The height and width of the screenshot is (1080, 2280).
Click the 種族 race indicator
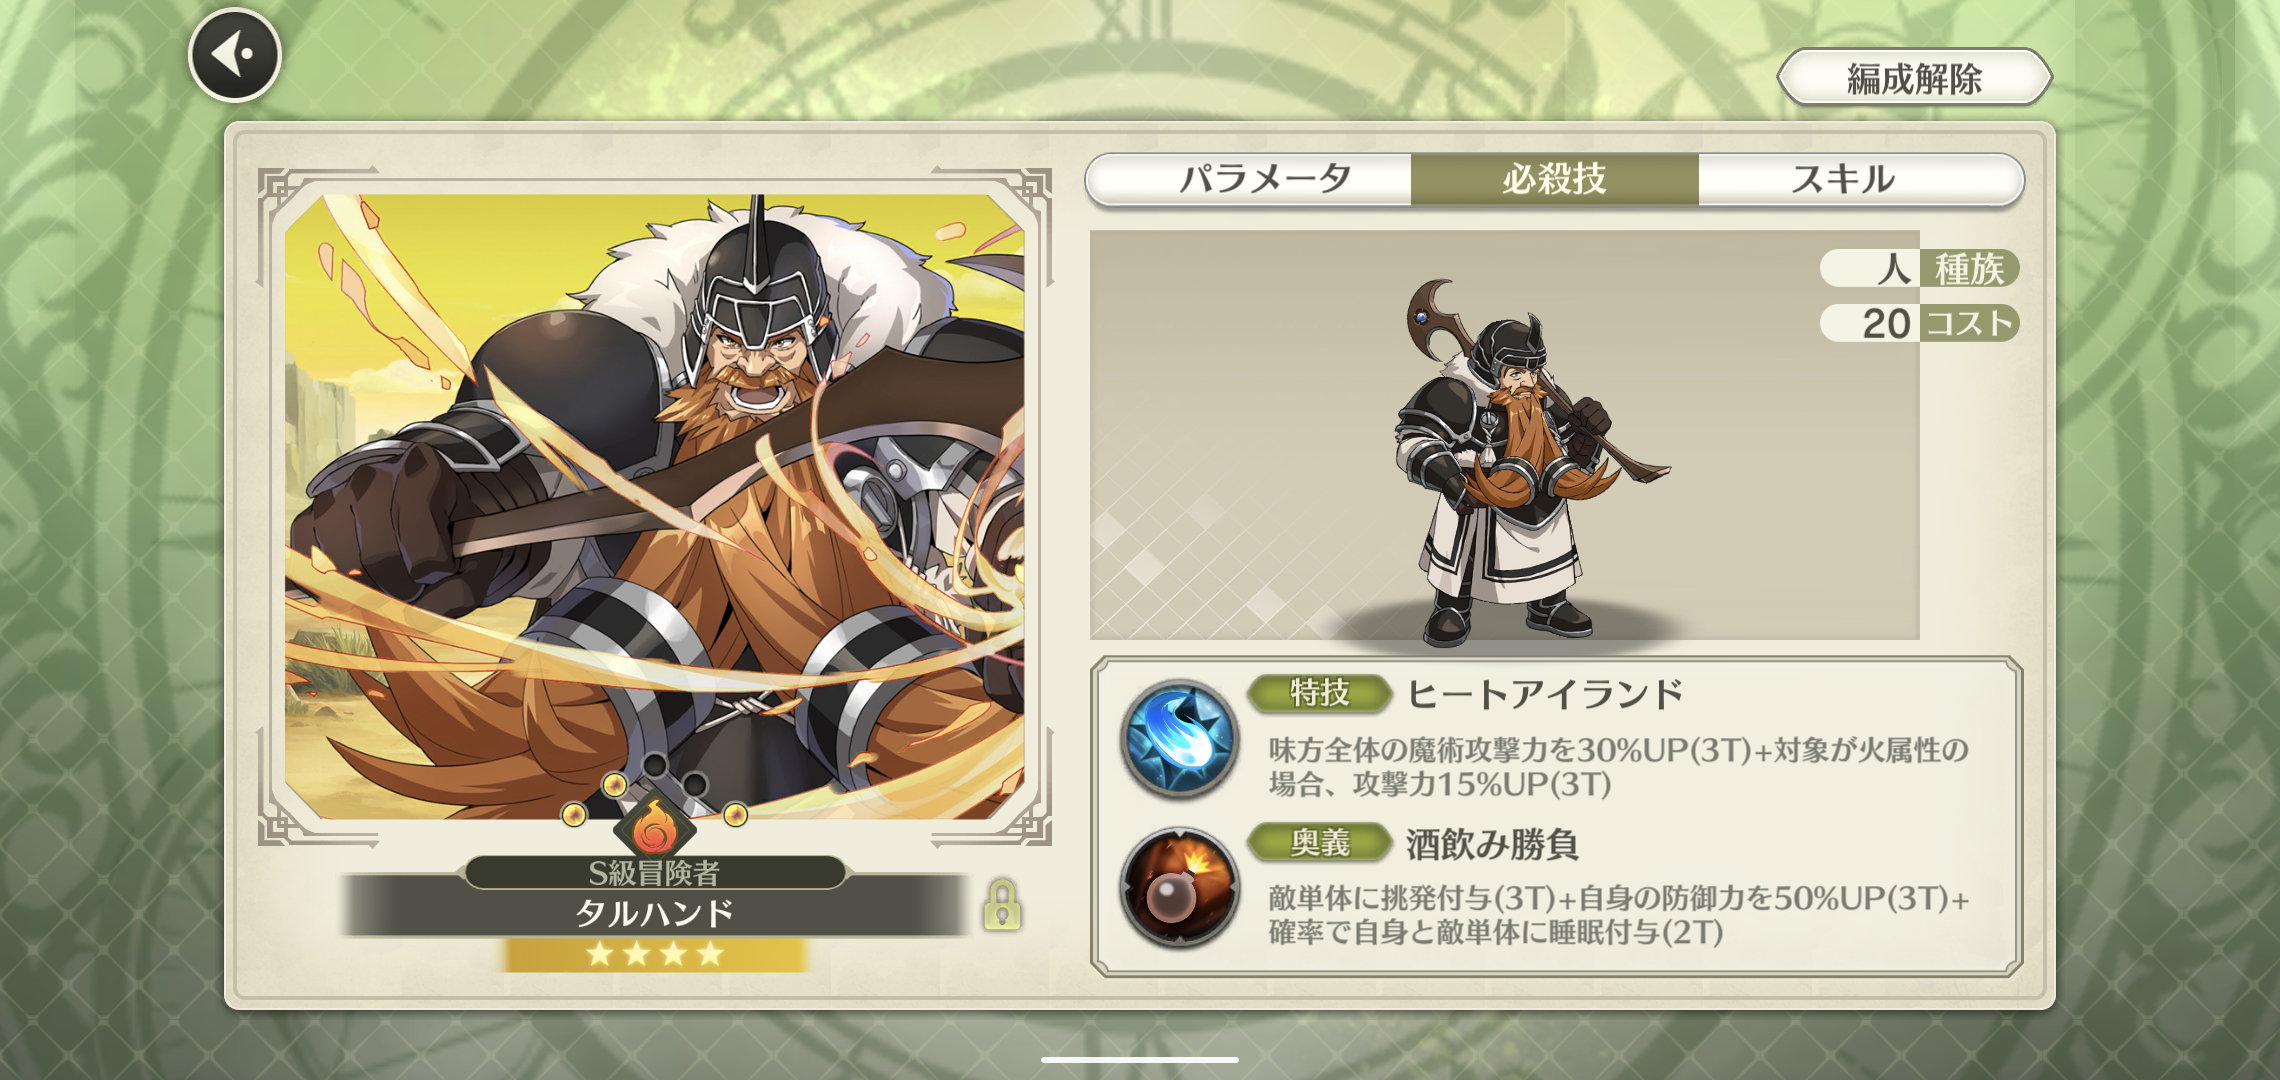point(1919,268)
